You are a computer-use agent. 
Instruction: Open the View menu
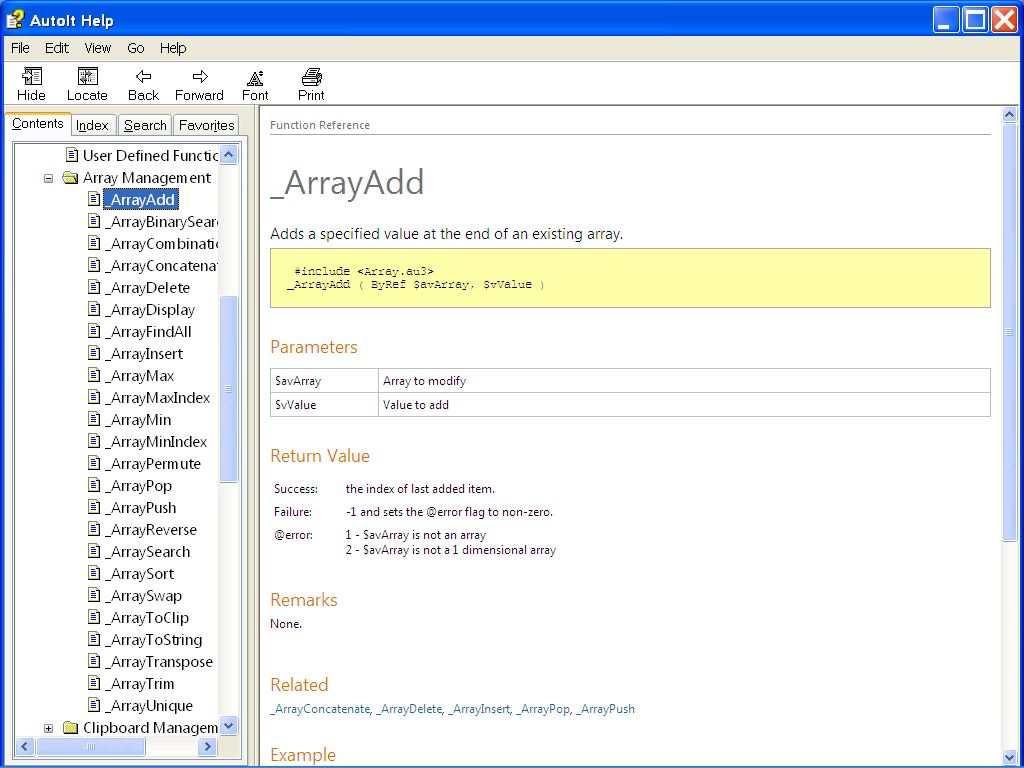pos(98,48)
